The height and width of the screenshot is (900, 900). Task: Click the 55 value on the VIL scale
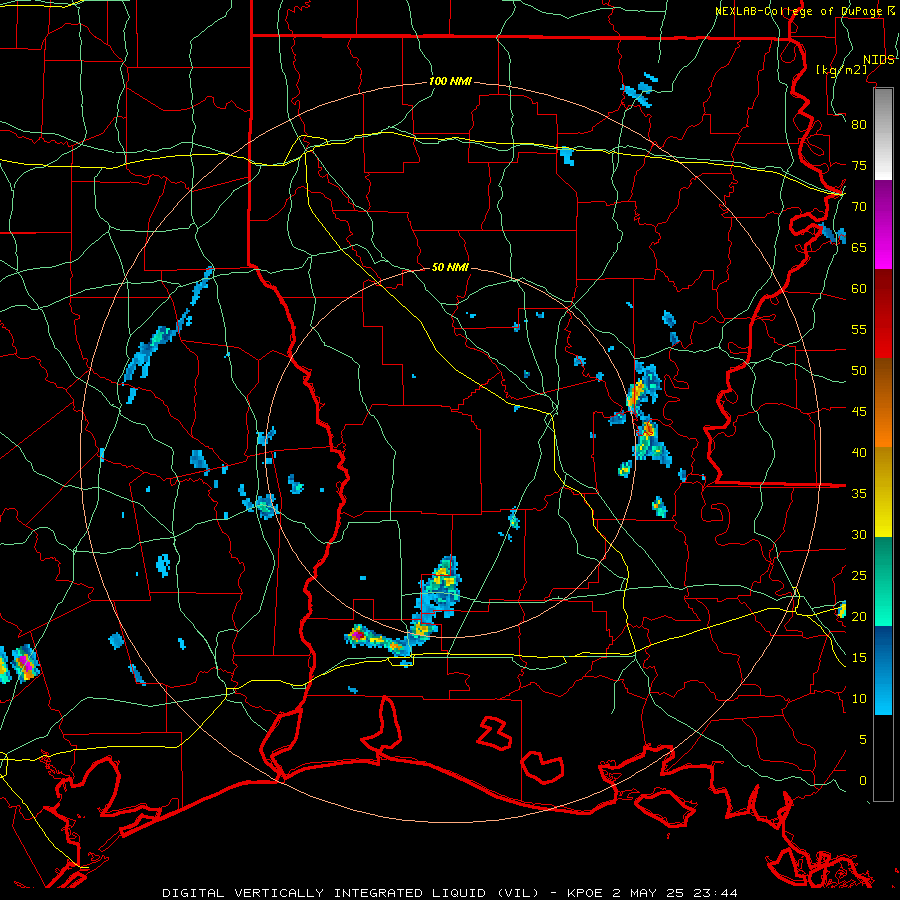(859, 329)
